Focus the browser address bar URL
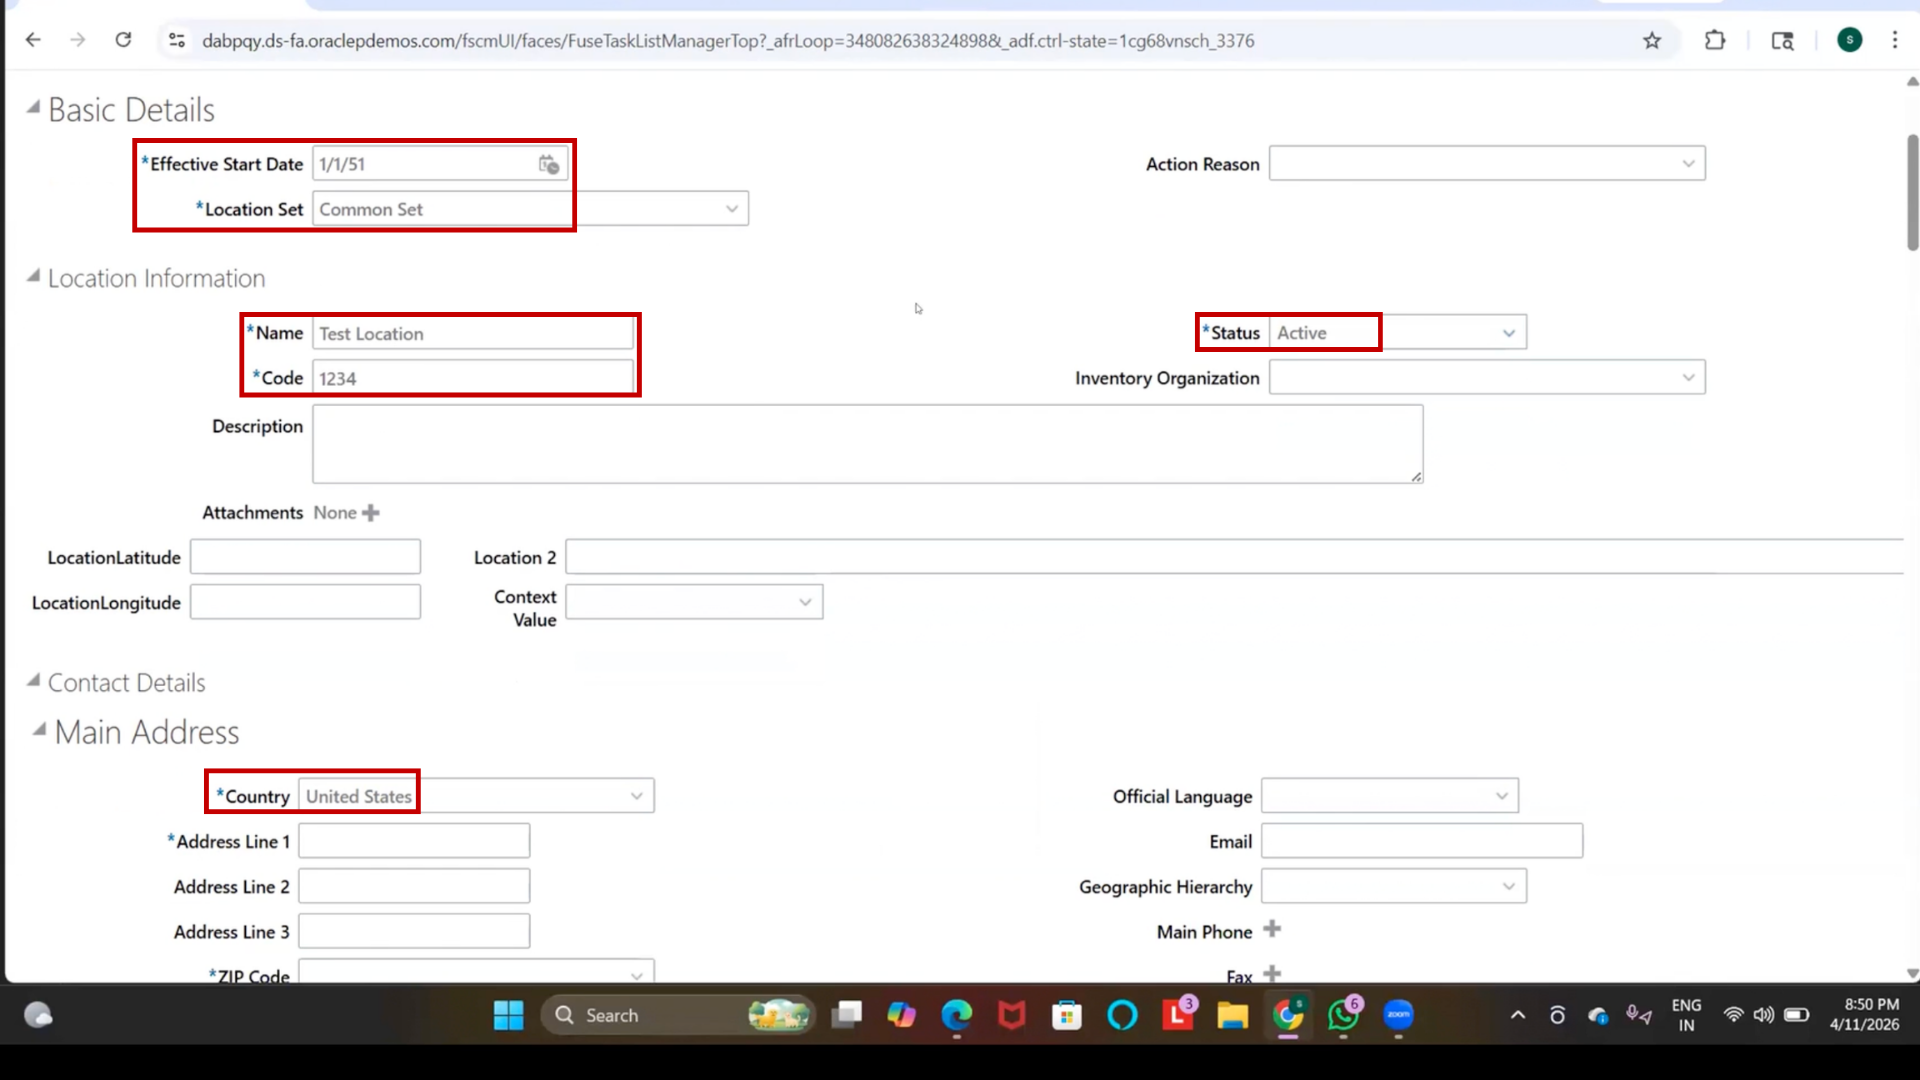Viewport: 1920px width, 1080px height. point(728,41)
